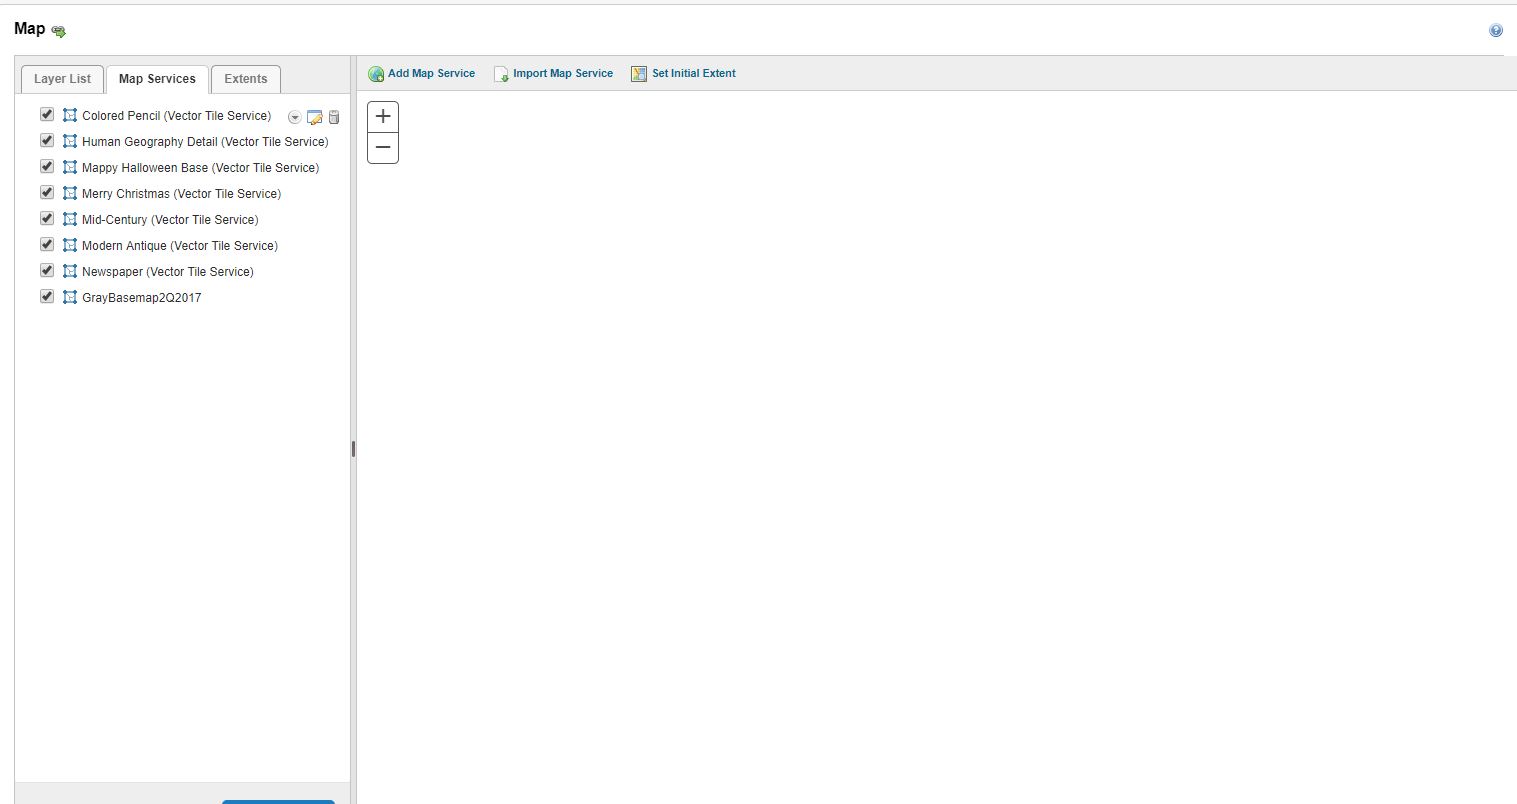1517x804 pixels.
Task: Select 'Human Geography Detail (Vector Tile Service)' text
Action: (205, 142)
